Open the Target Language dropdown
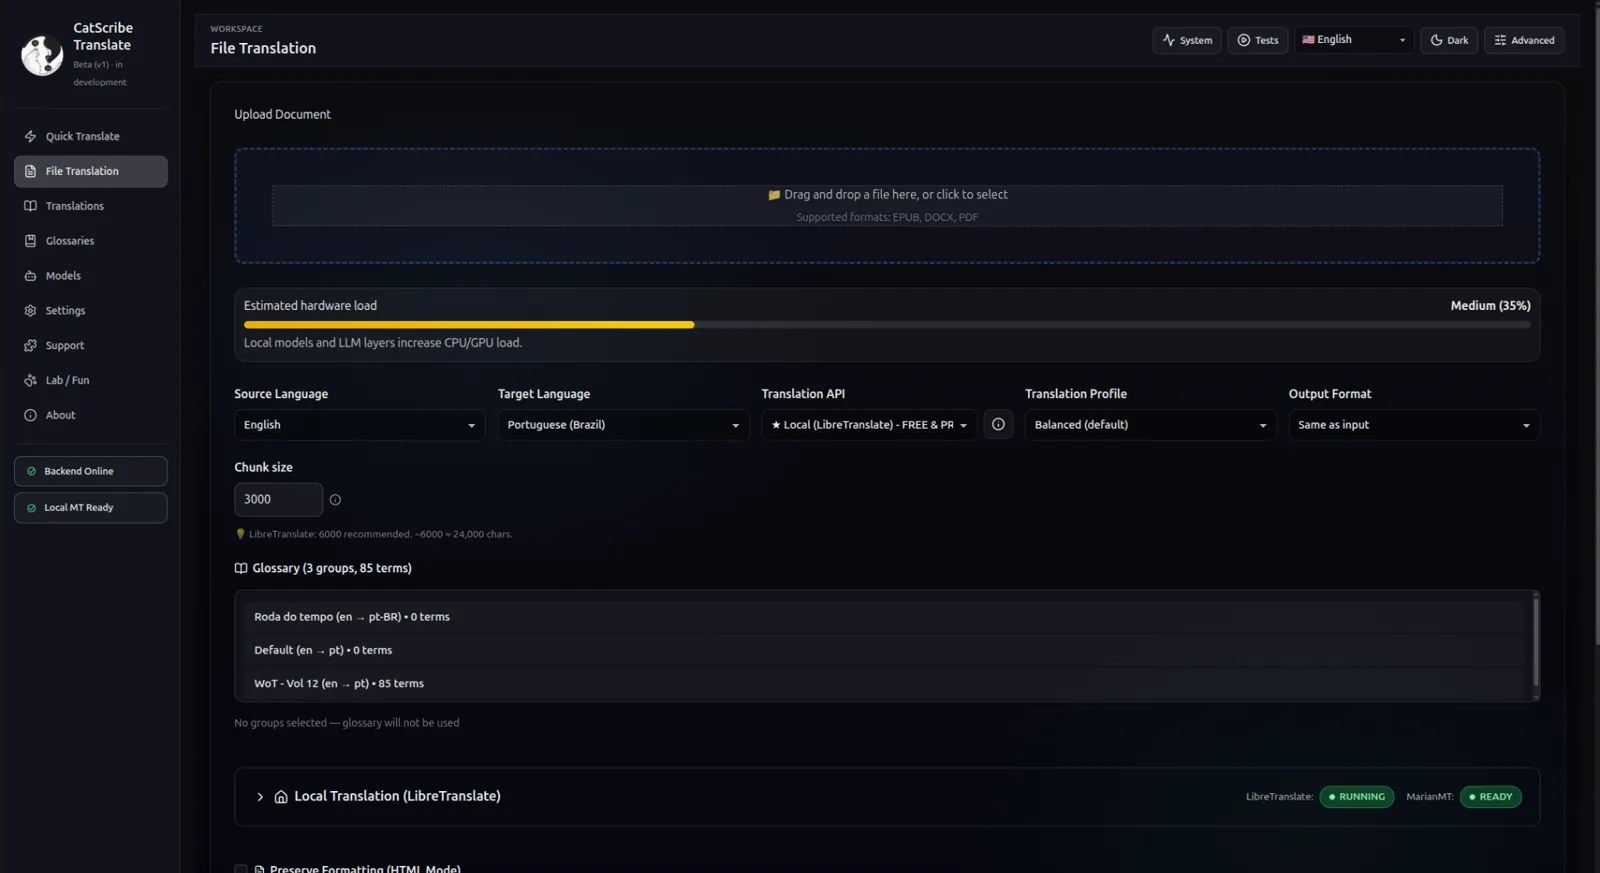The width and height of the screenshot is (1600, 873). coord(622,425)
